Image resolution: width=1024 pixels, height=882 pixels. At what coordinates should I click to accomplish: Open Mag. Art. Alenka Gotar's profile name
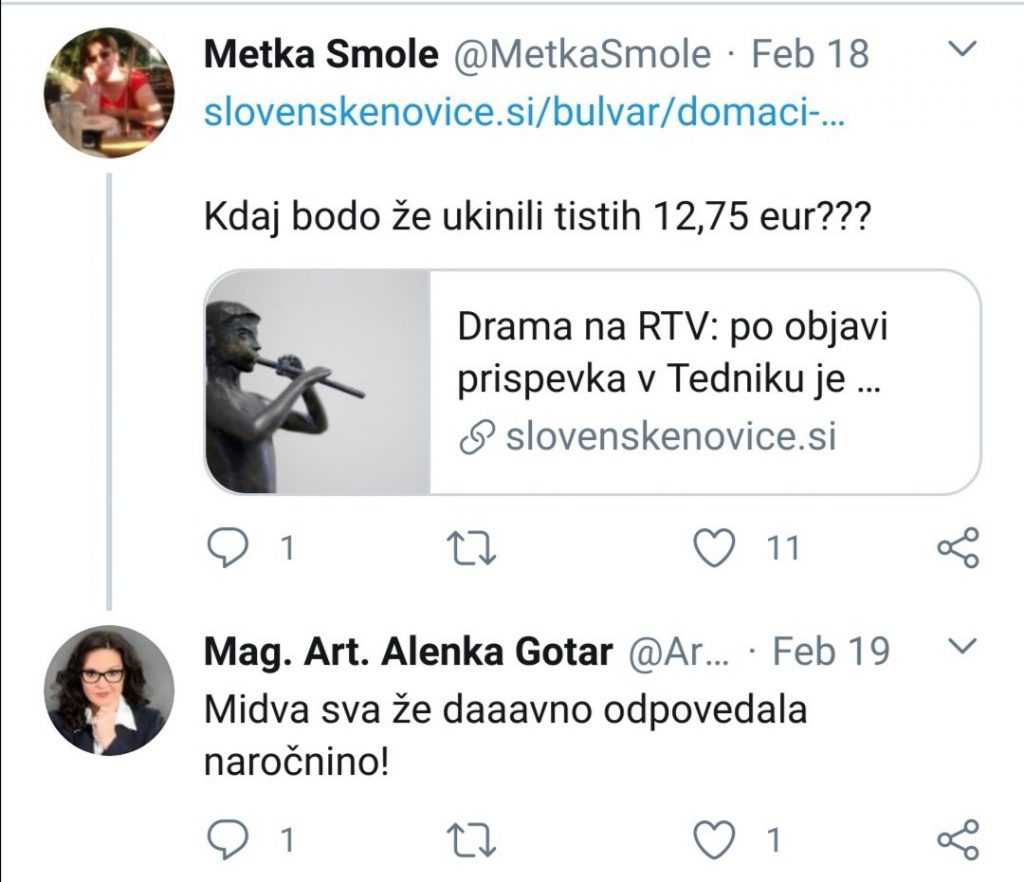coord(407,652)
